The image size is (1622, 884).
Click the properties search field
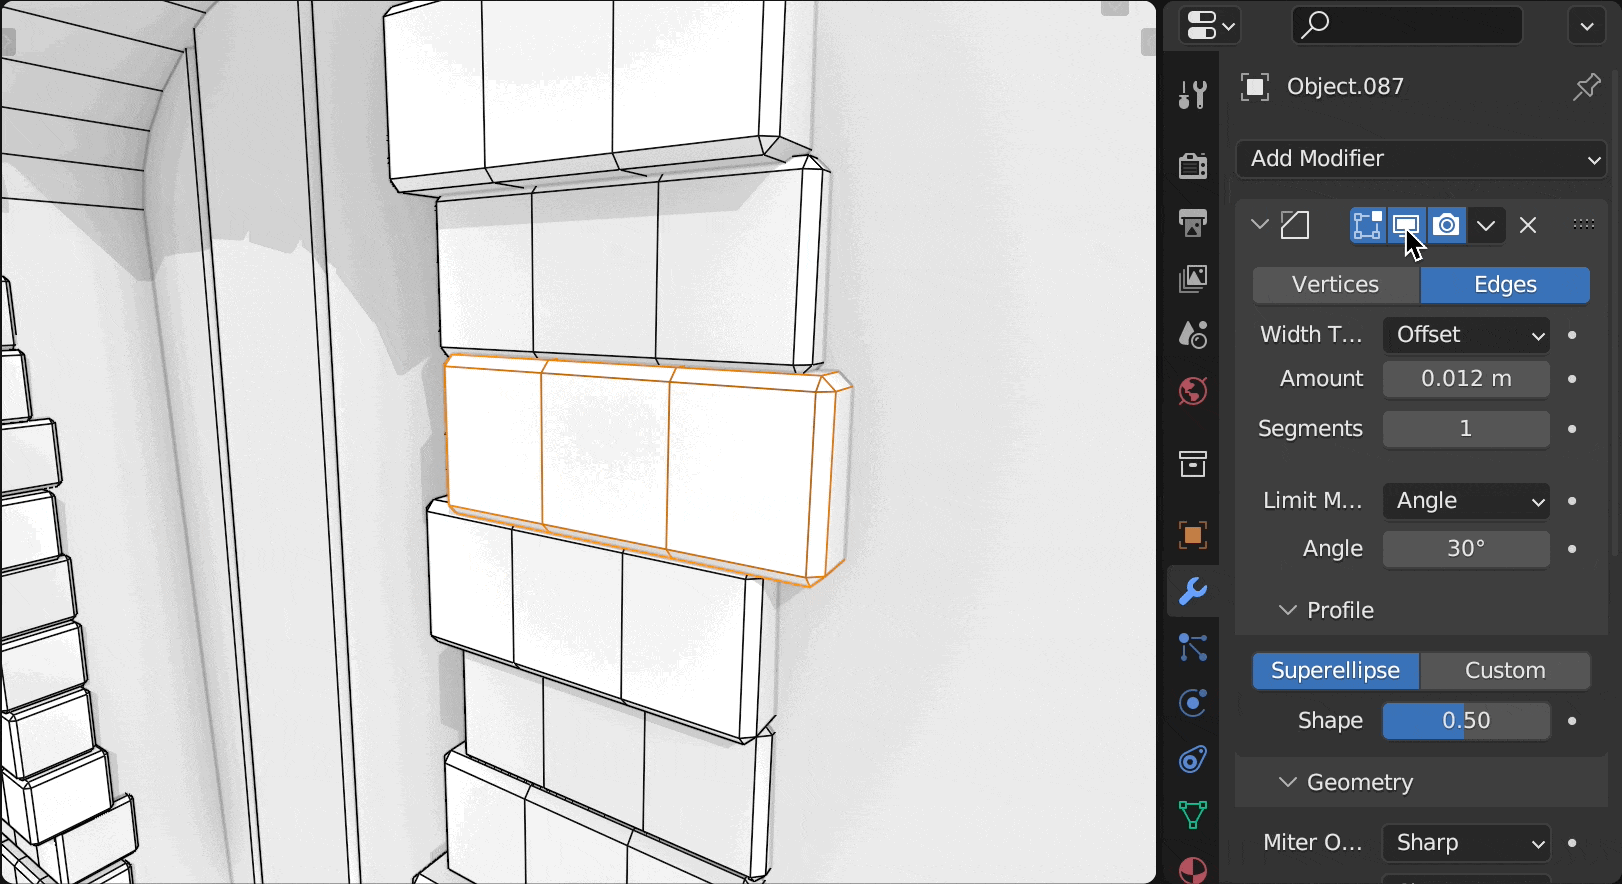click(1407, 25)
